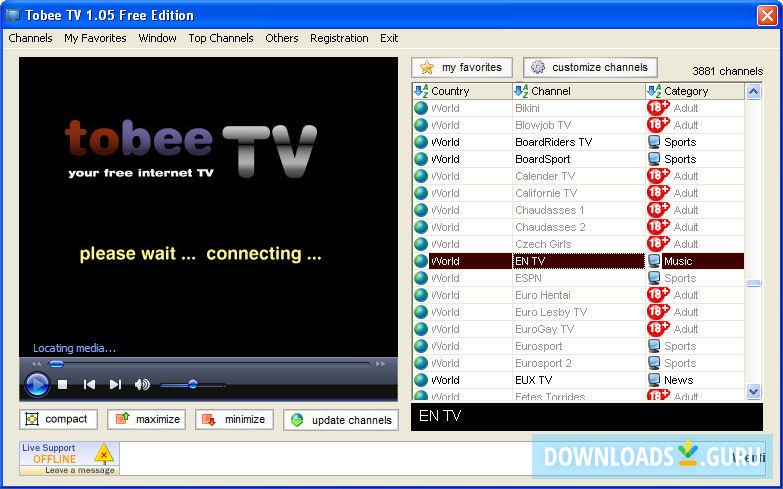Select the Bikini channel row
The height and width of the screenshot is (489, 783).
pyautogui.click(x=578, y=108)
